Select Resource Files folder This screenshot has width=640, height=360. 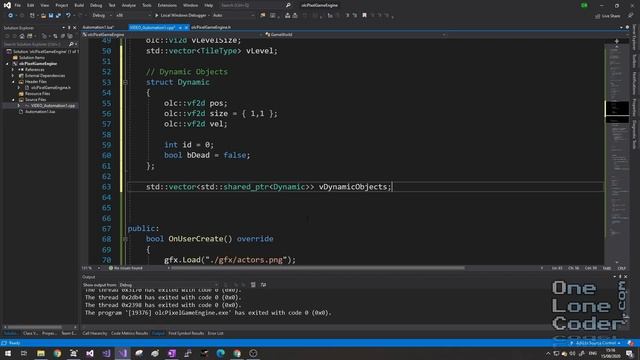[37, 93]
